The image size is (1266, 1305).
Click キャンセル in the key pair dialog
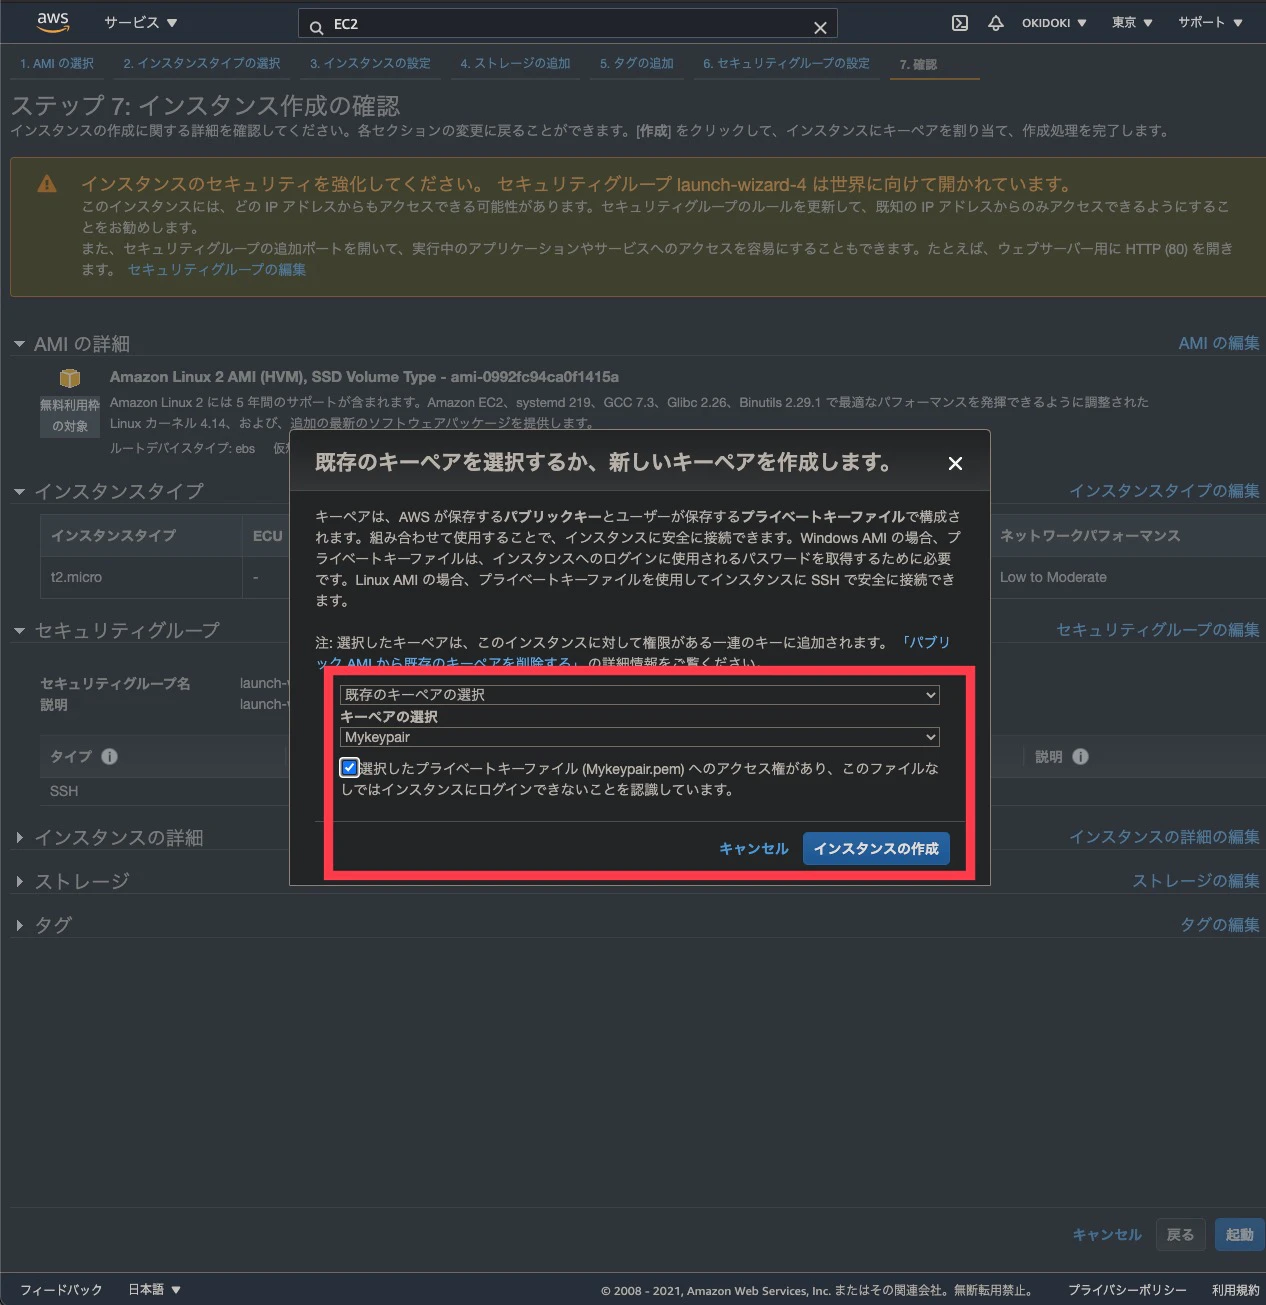coord(754,848)
